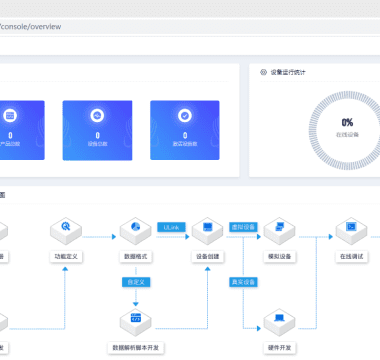Select the 虚拟设备 tag
Screen dimensions: 380x360
[243, 227]
